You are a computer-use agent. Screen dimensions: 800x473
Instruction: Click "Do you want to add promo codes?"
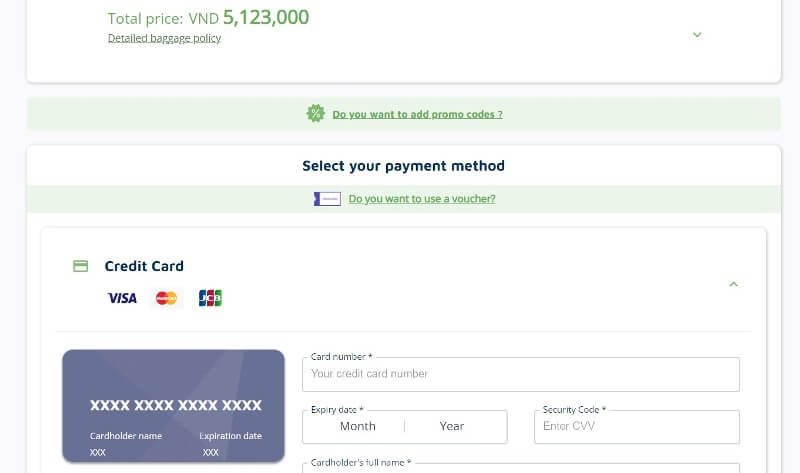[x=417, y=114]
